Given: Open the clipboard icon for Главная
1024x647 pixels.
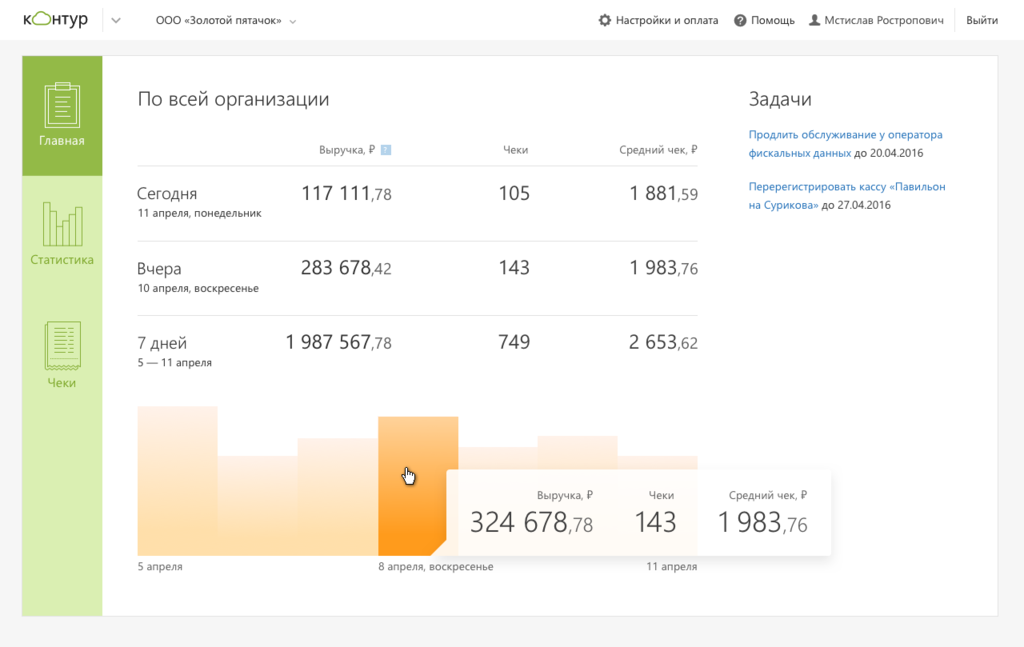Looking at the screenshot, I should (x=62, y=104).
